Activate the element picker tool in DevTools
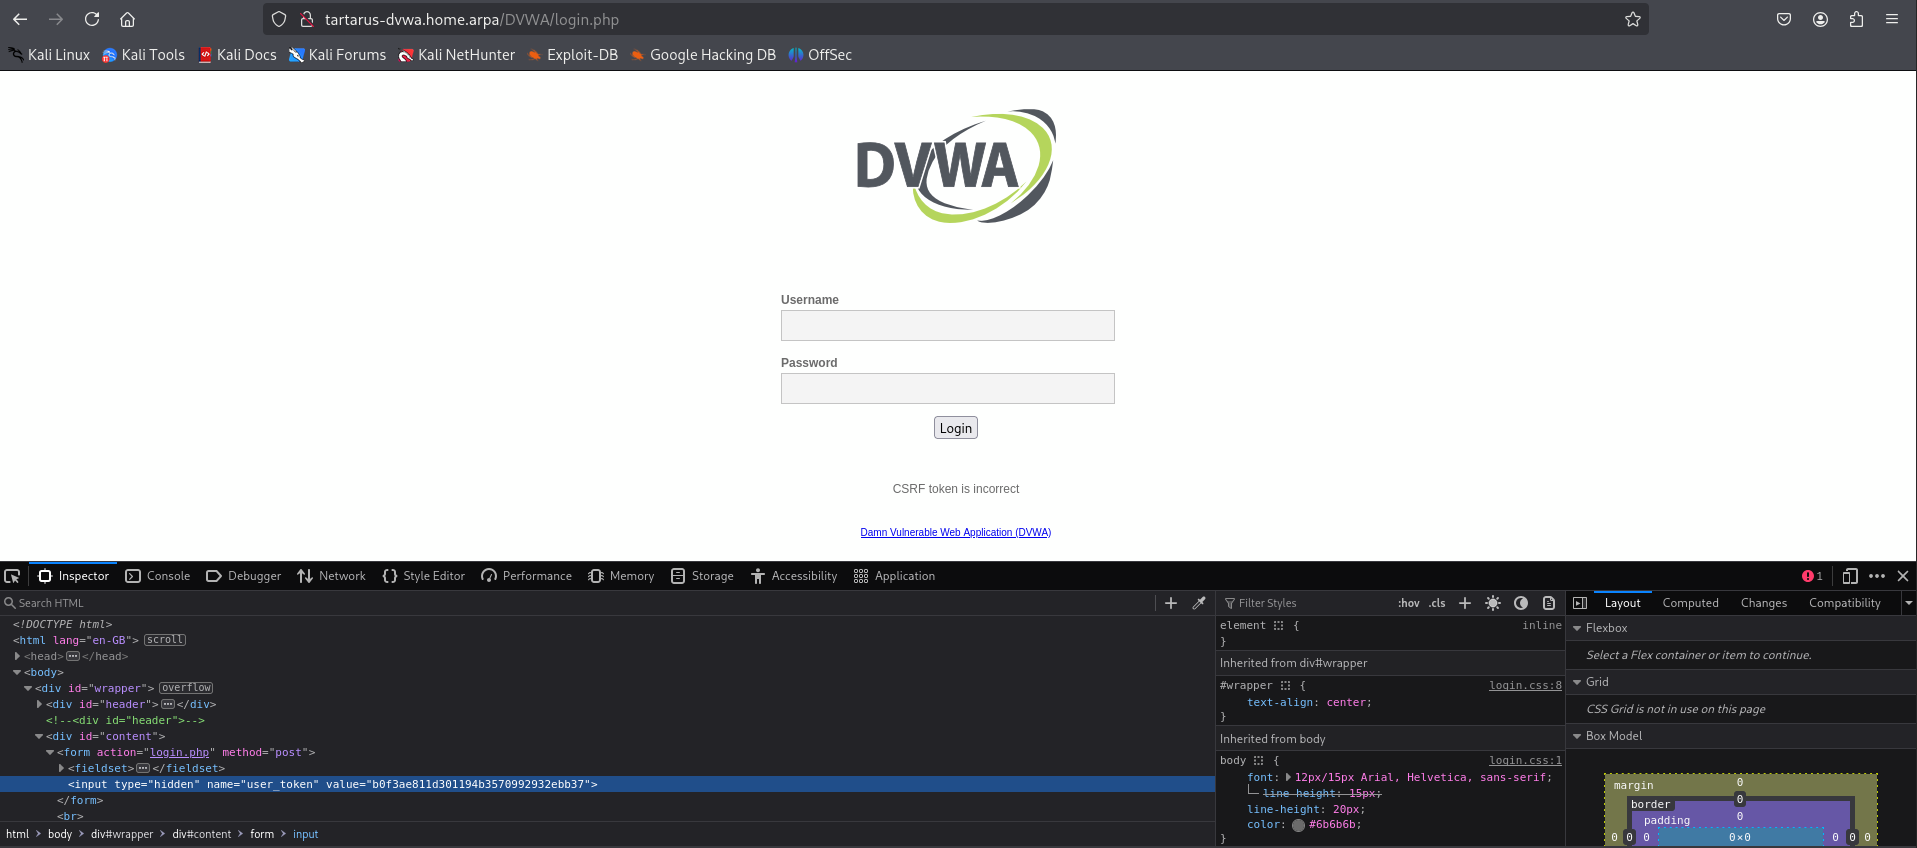The image size is (1917, 848). click(12, 576)
